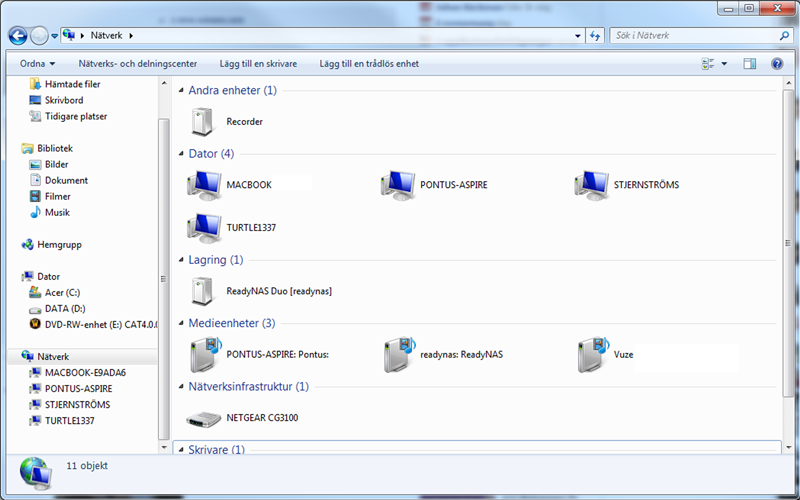
Task: Collapse the Lagring (1) group
Action: click(181, 260)
